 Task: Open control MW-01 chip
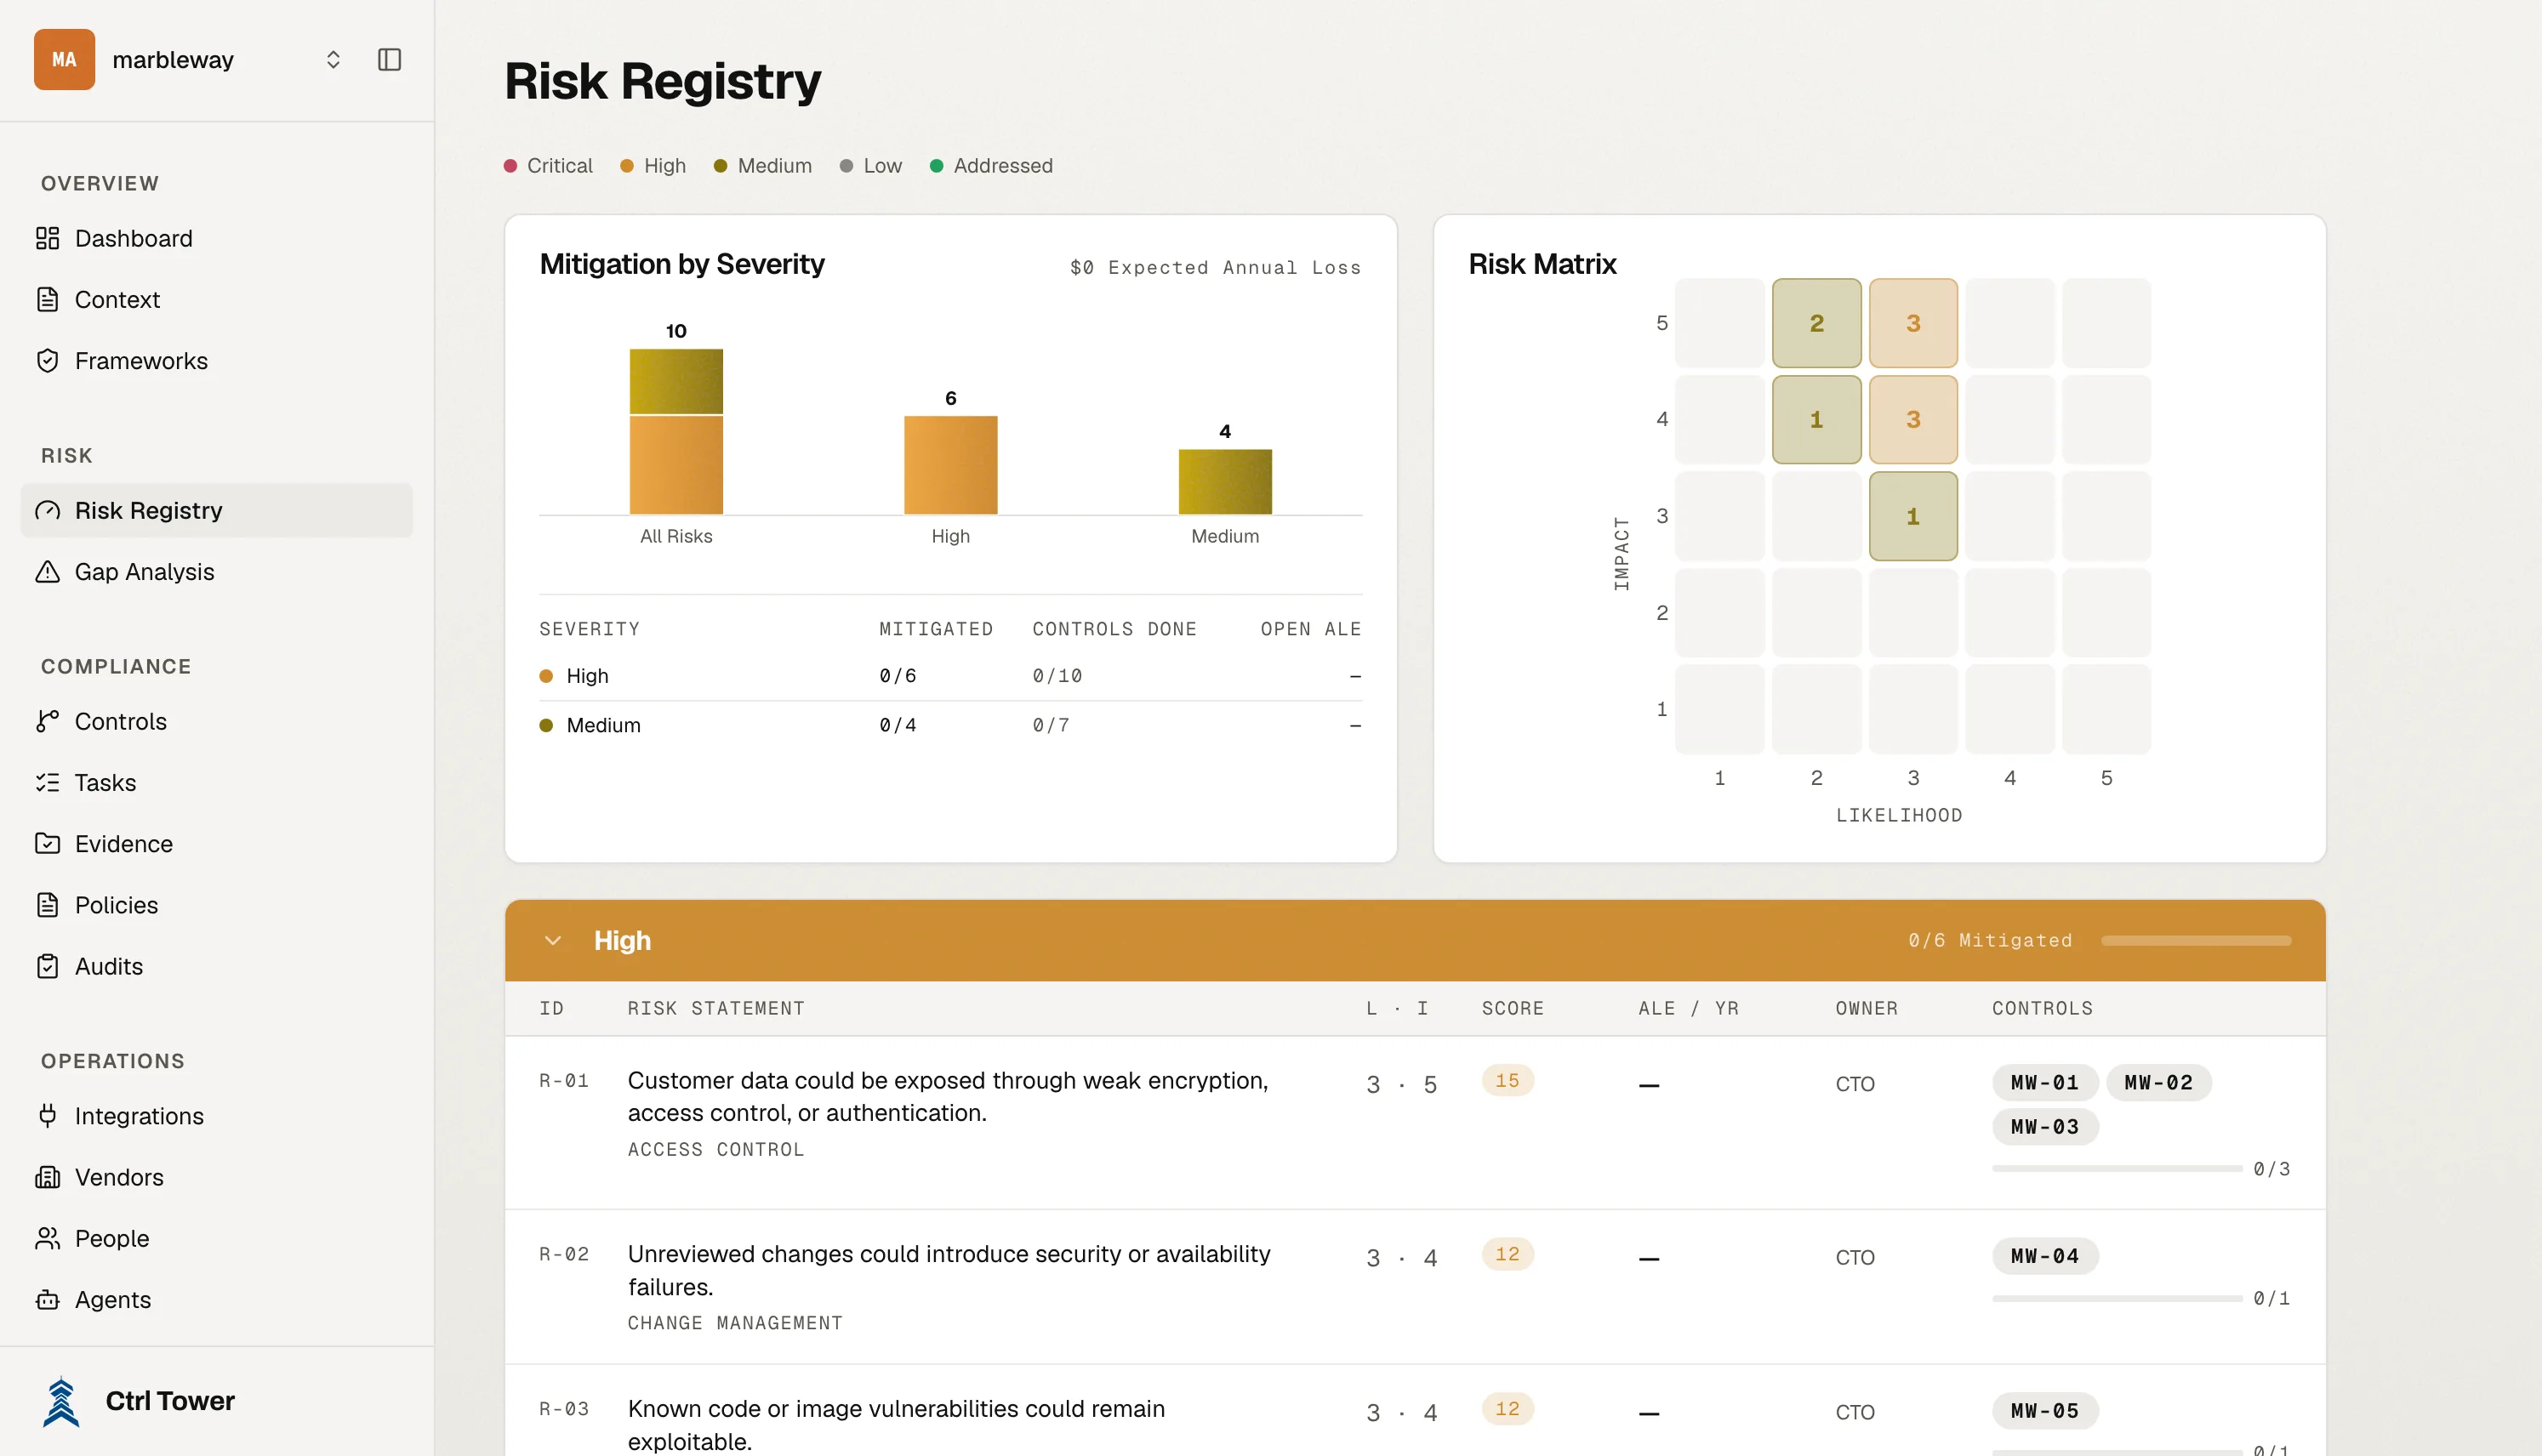[x=2044, y=1082]
